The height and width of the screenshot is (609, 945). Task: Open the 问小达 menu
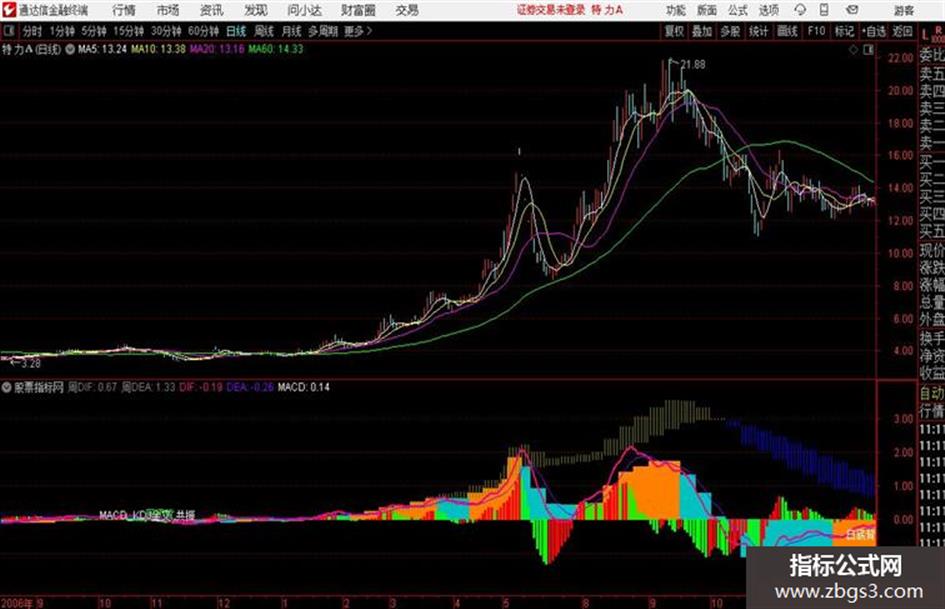[x=304, y=10]
